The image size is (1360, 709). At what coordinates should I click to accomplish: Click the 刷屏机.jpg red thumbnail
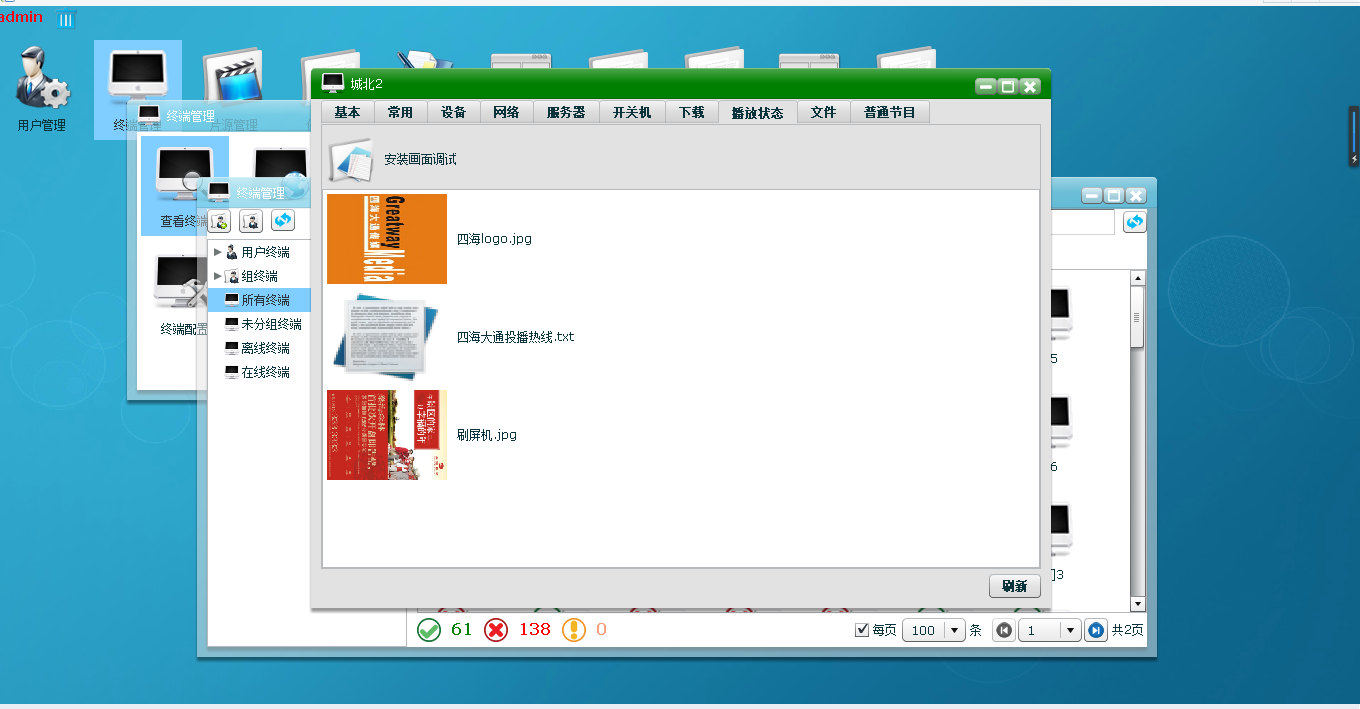pos(387,435)
